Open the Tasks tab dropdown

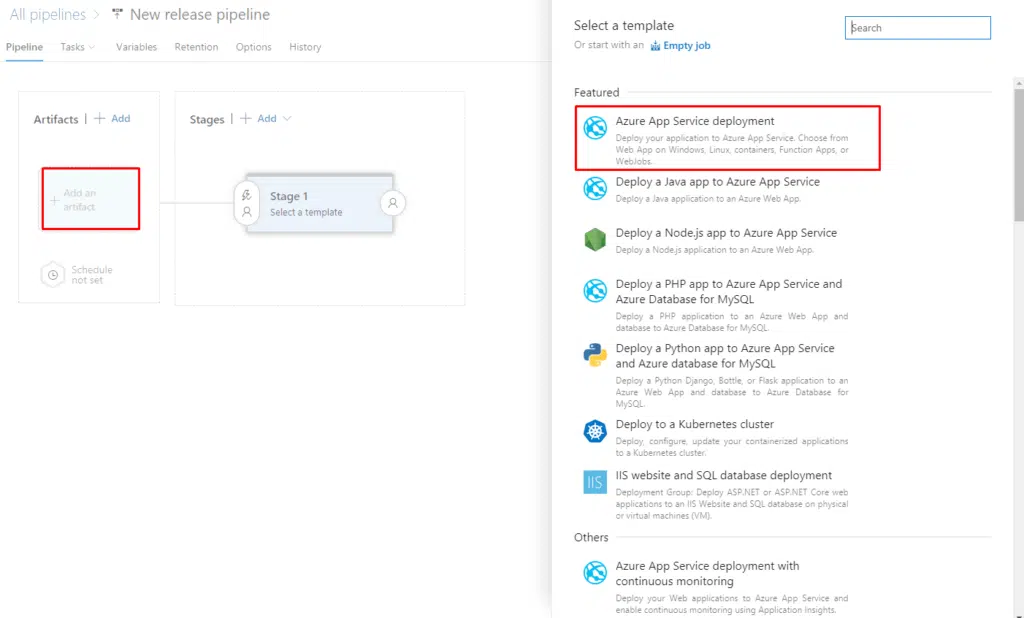[78, 47]
